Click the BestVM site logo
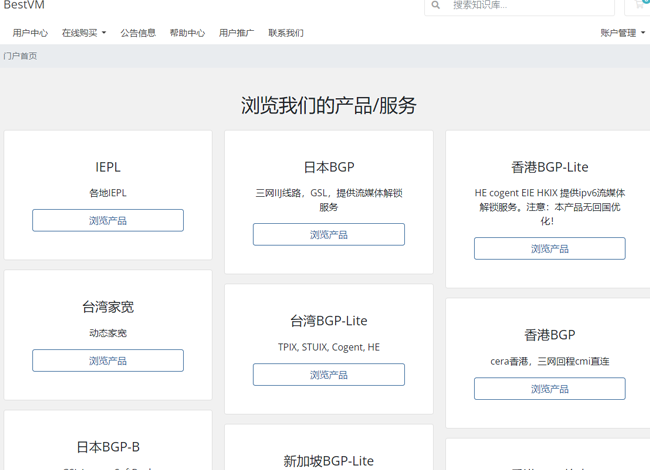650x470 pixels. pos(24,6)
